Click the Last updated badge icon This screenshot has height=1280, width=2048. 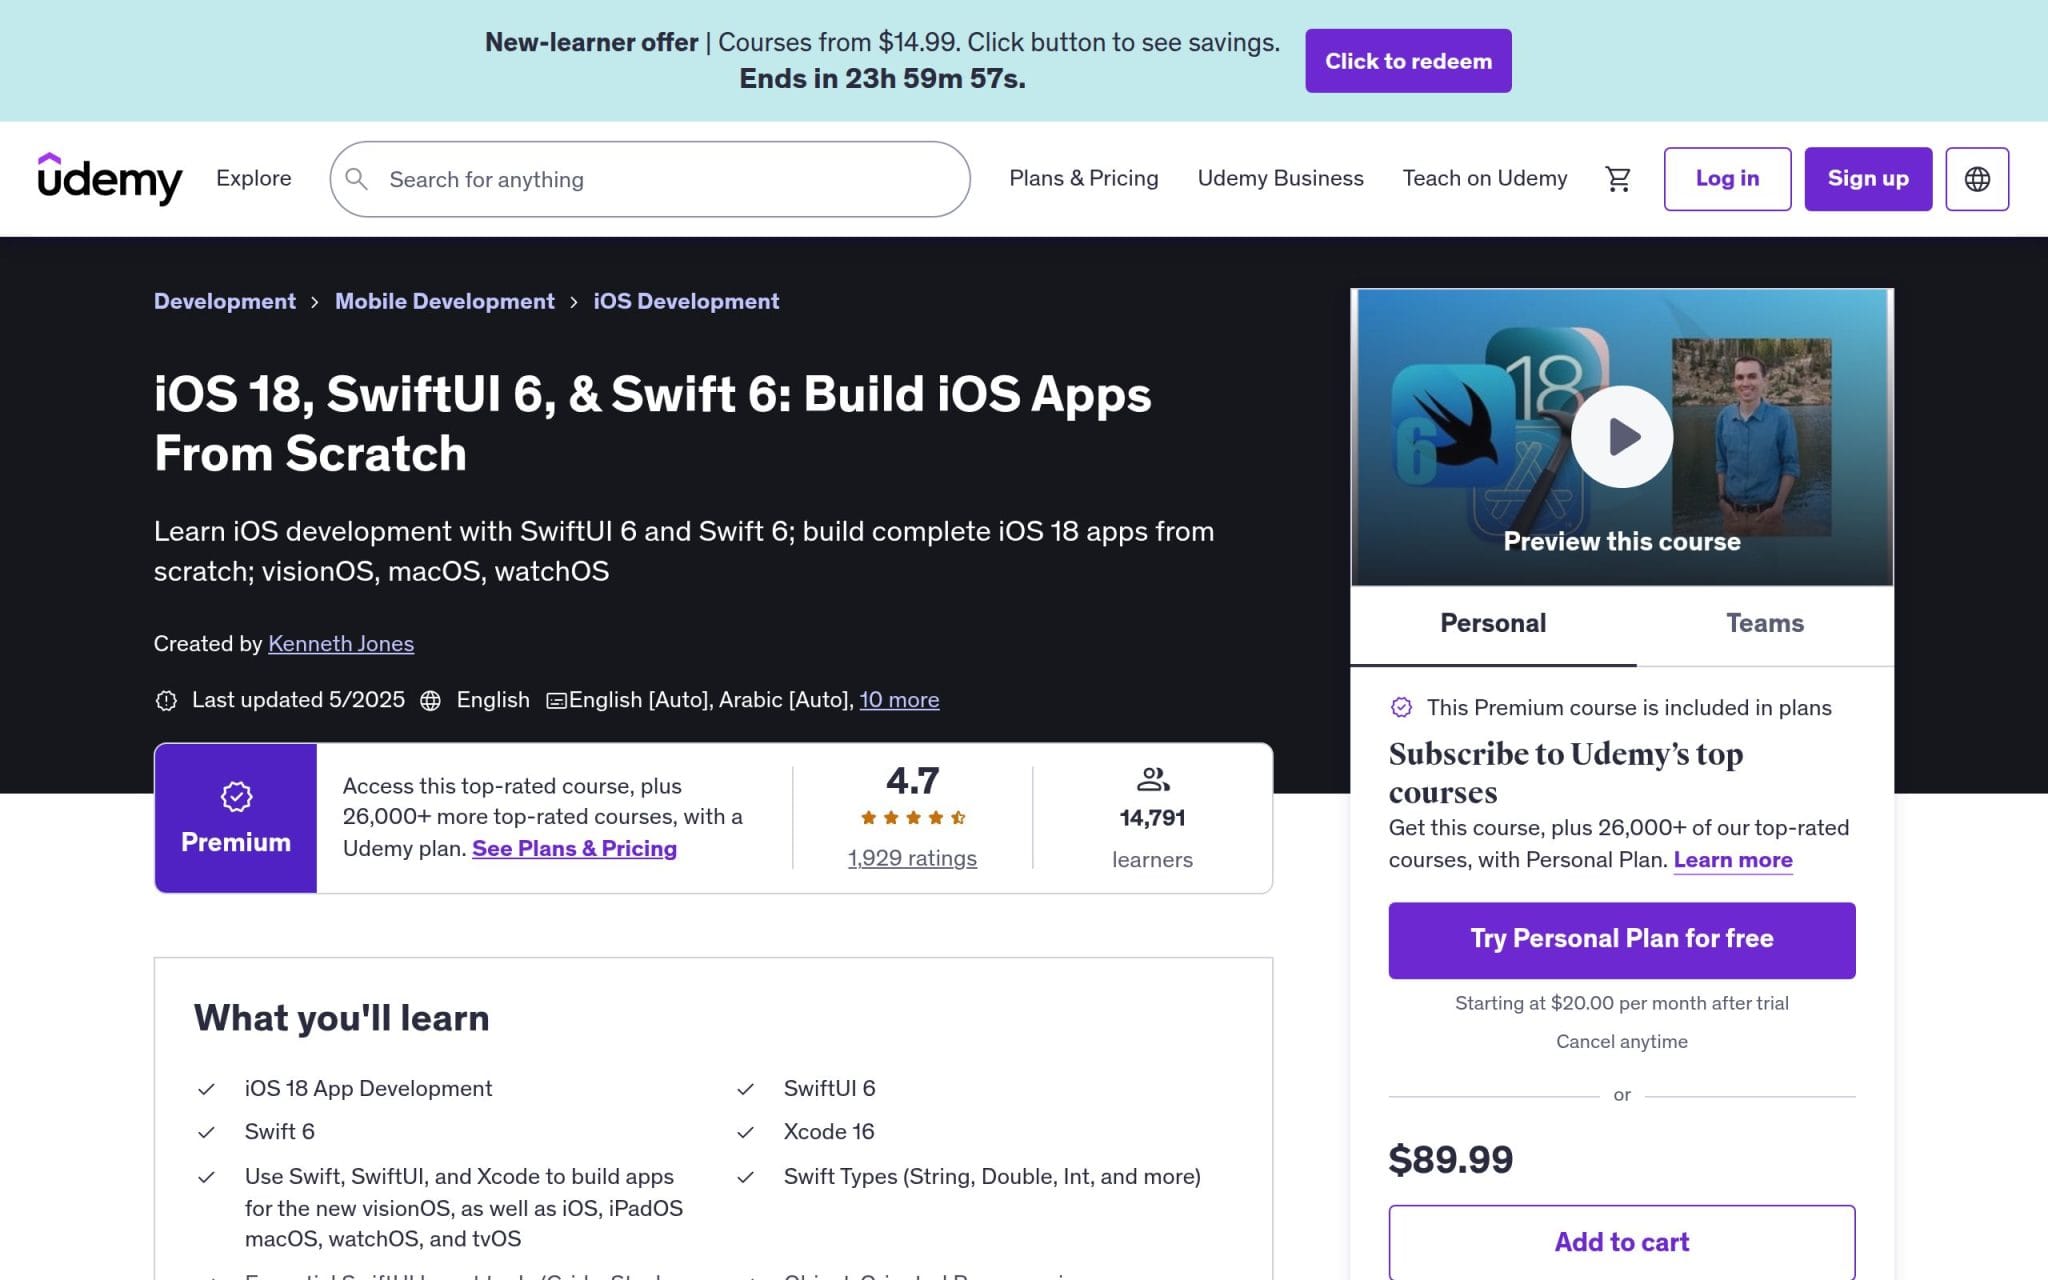point(166,700)
